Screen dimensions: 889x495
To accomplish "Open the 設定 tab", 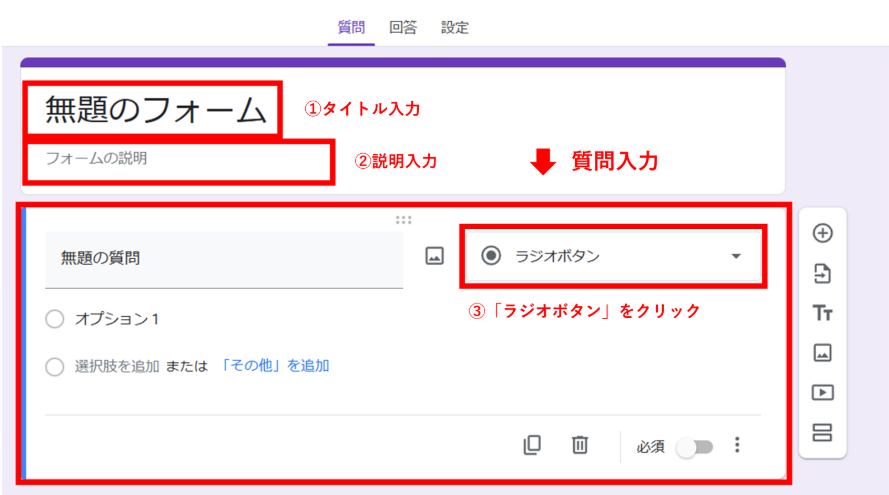I will click(455, 28).
